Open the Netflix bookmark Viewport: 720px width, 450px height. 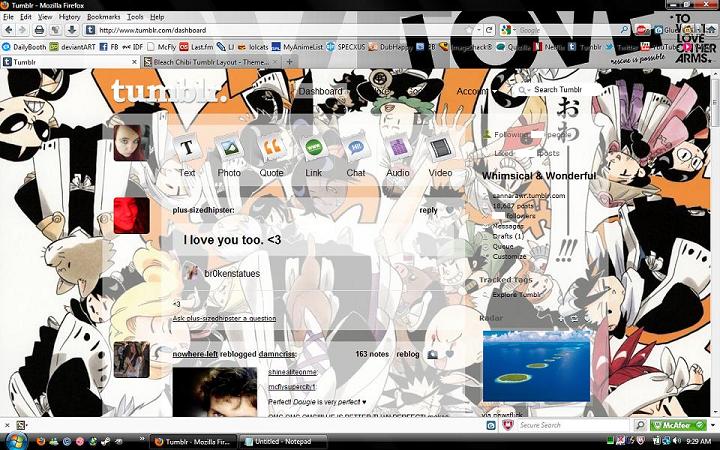[549, 47]
